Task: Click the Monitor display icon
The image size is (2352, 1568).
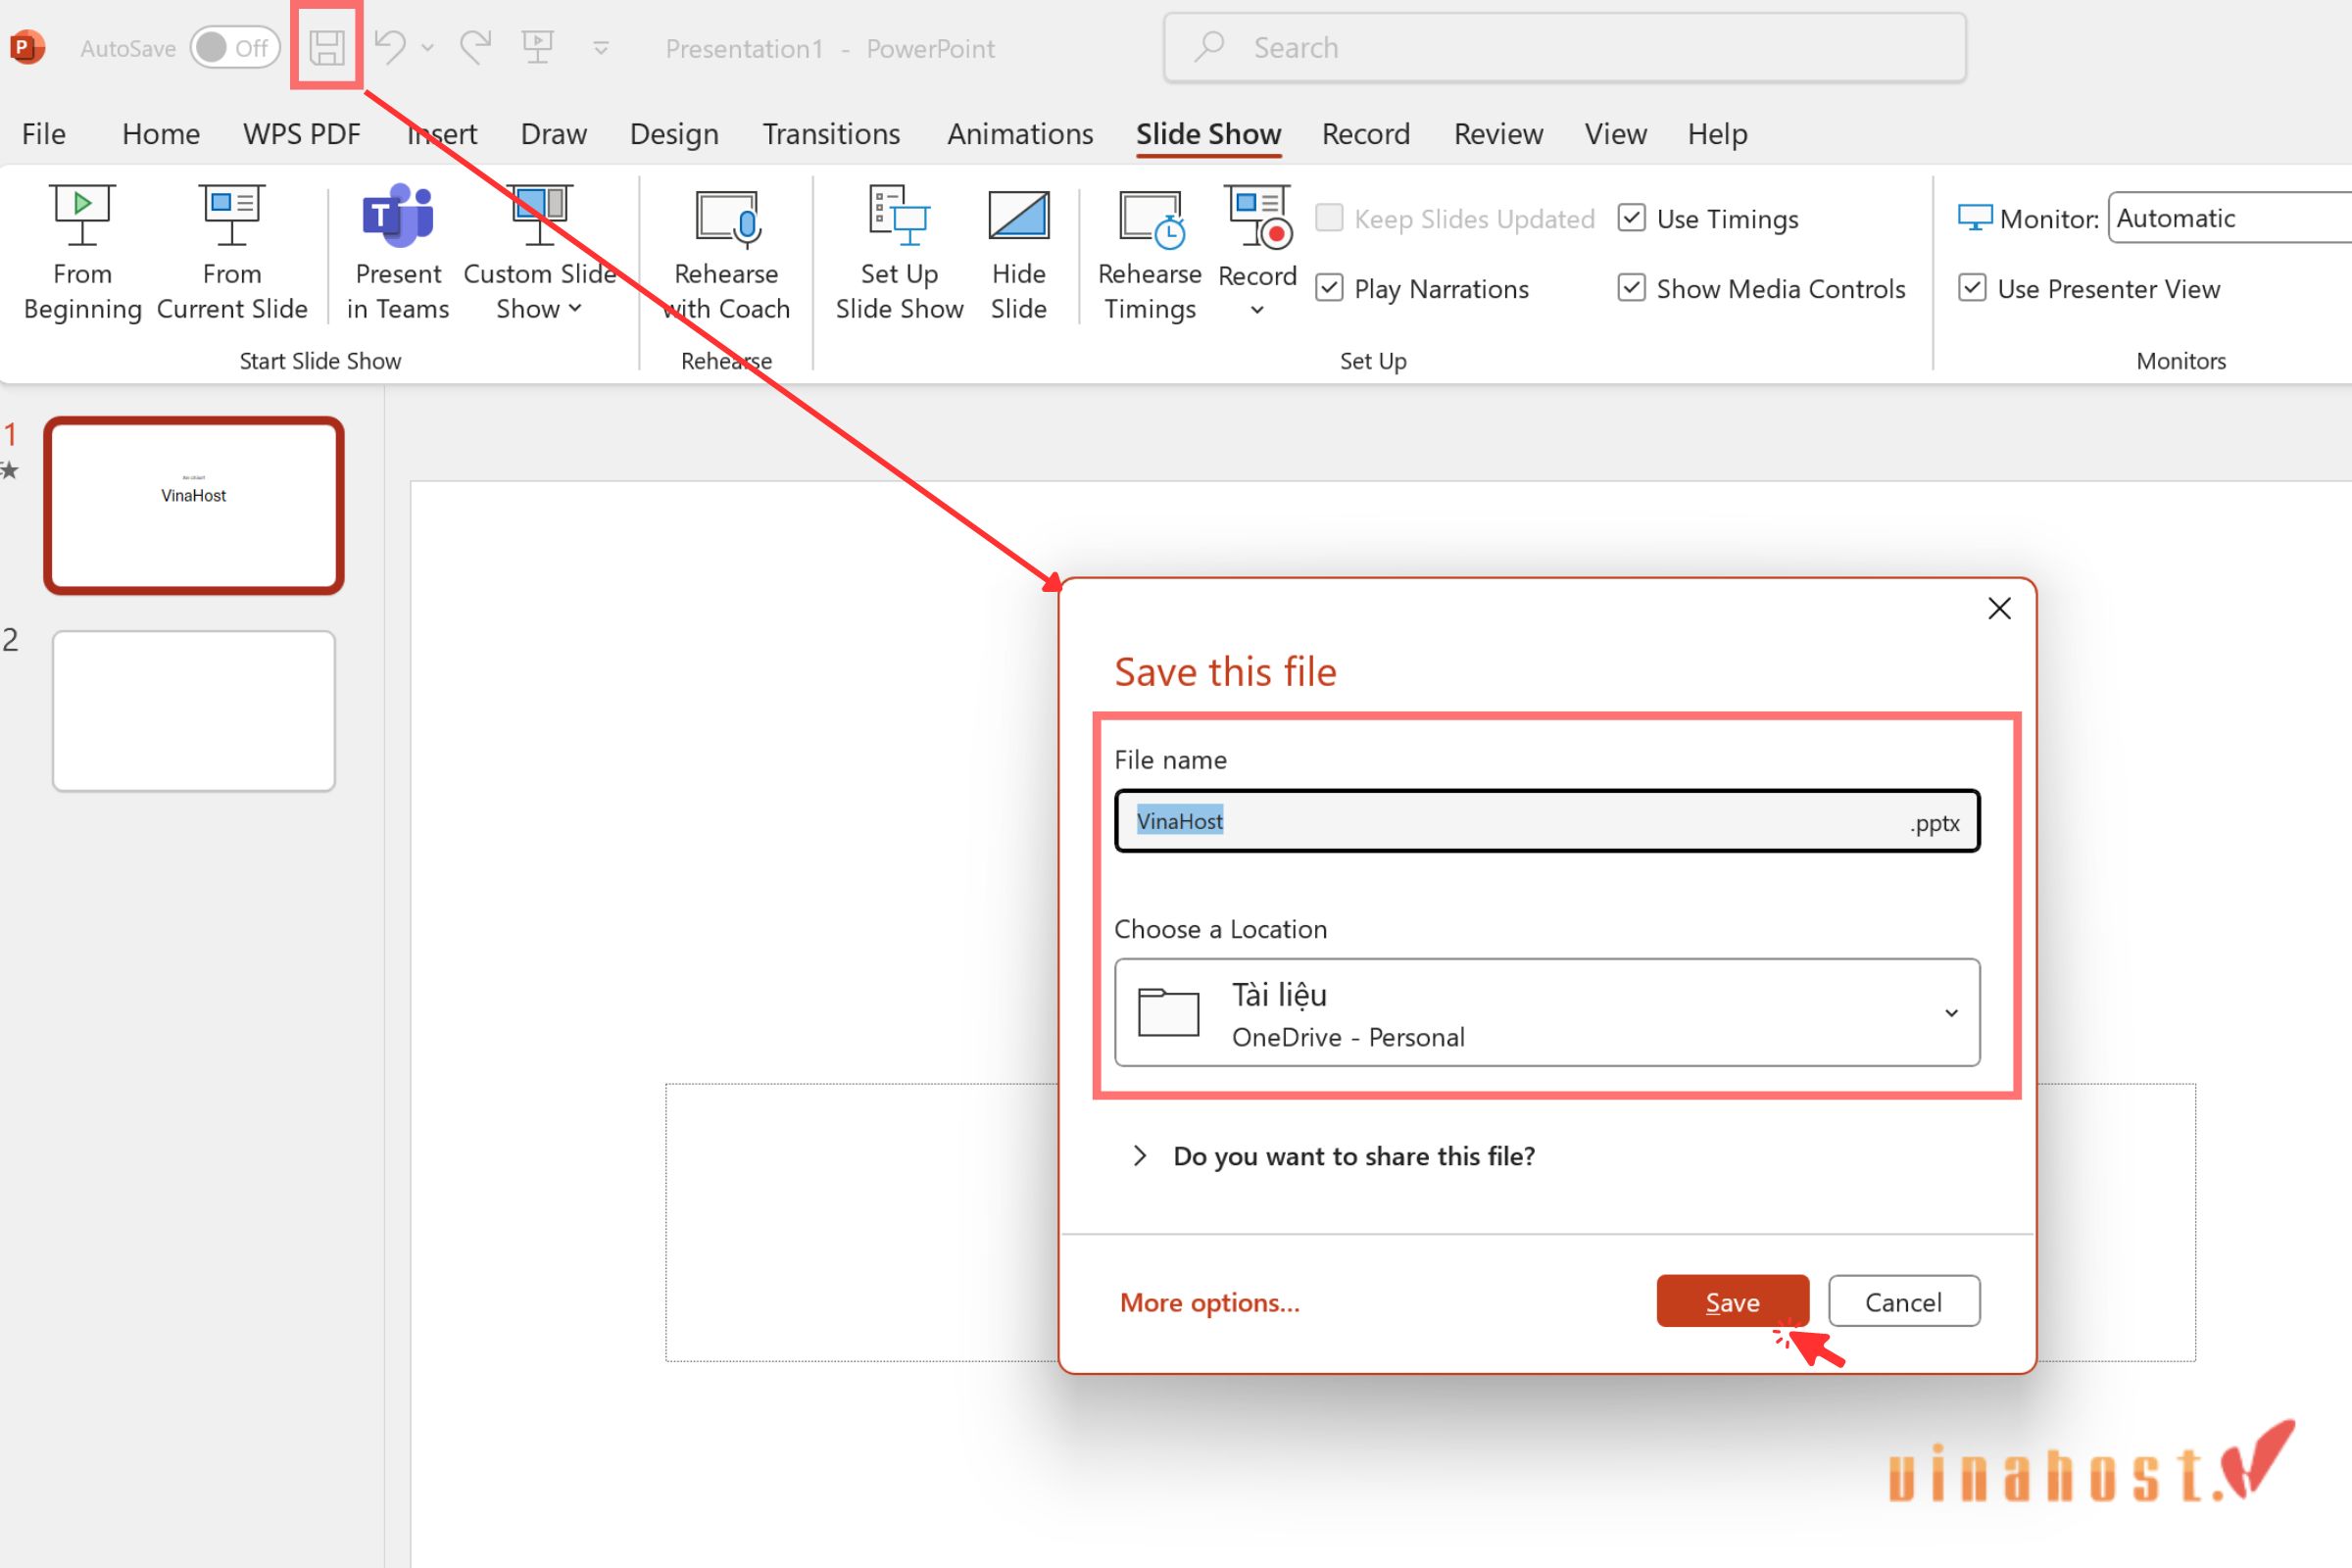Action: (x=1975, y=218)
